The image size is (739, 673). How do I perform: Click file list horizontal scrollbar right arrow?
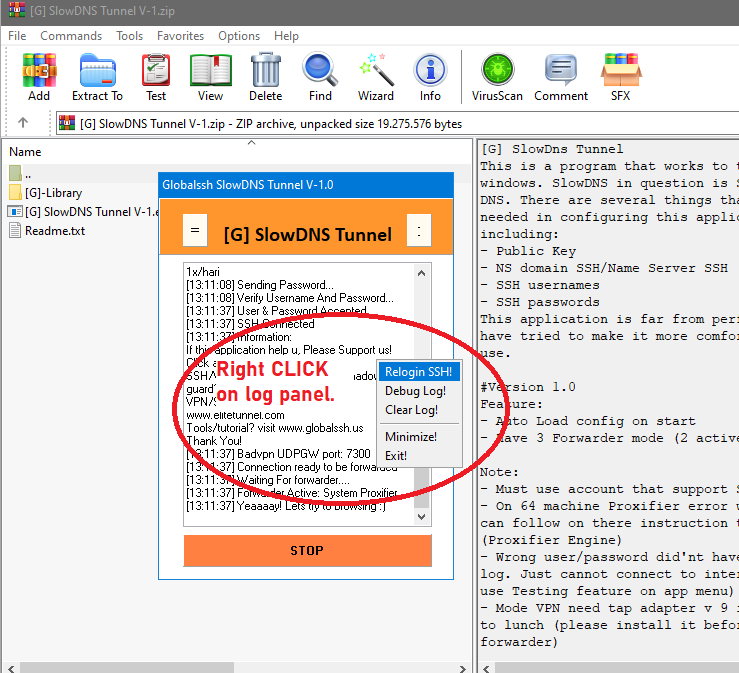coord(463,668)
